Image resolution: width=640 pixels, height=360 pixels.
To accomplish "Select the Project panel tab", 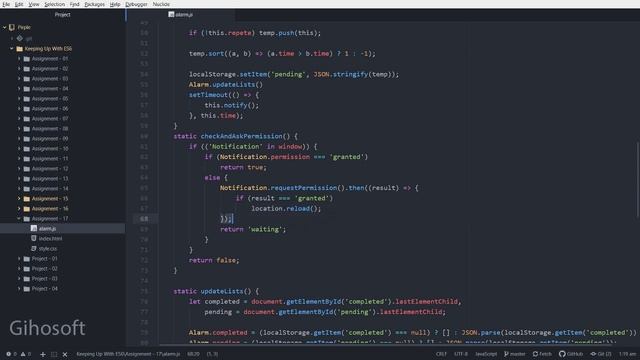I will (62, 15).
